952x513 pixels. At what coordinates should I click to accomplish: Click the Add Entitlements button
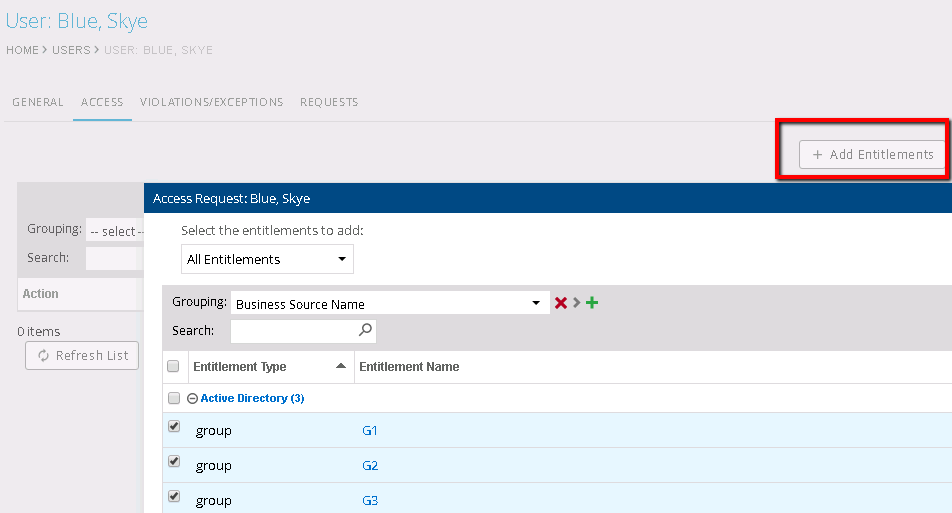(872, 155)
